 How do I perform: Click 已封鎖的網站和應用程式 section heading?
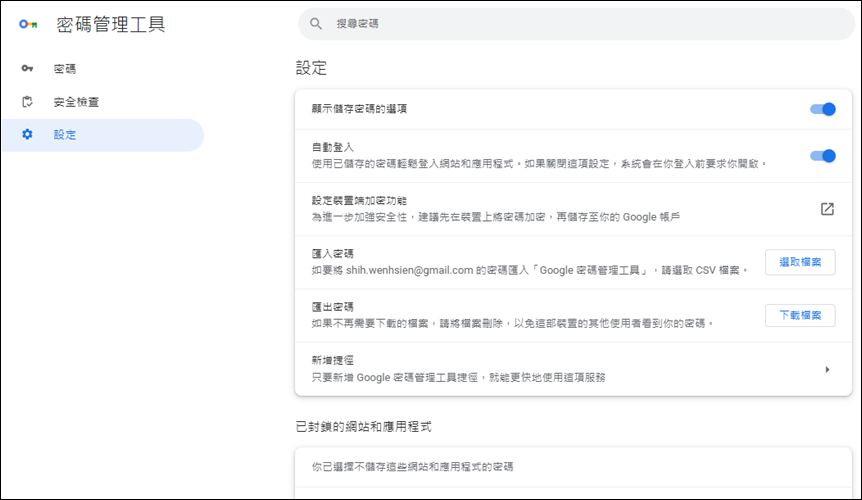click(x=363, y=426)
